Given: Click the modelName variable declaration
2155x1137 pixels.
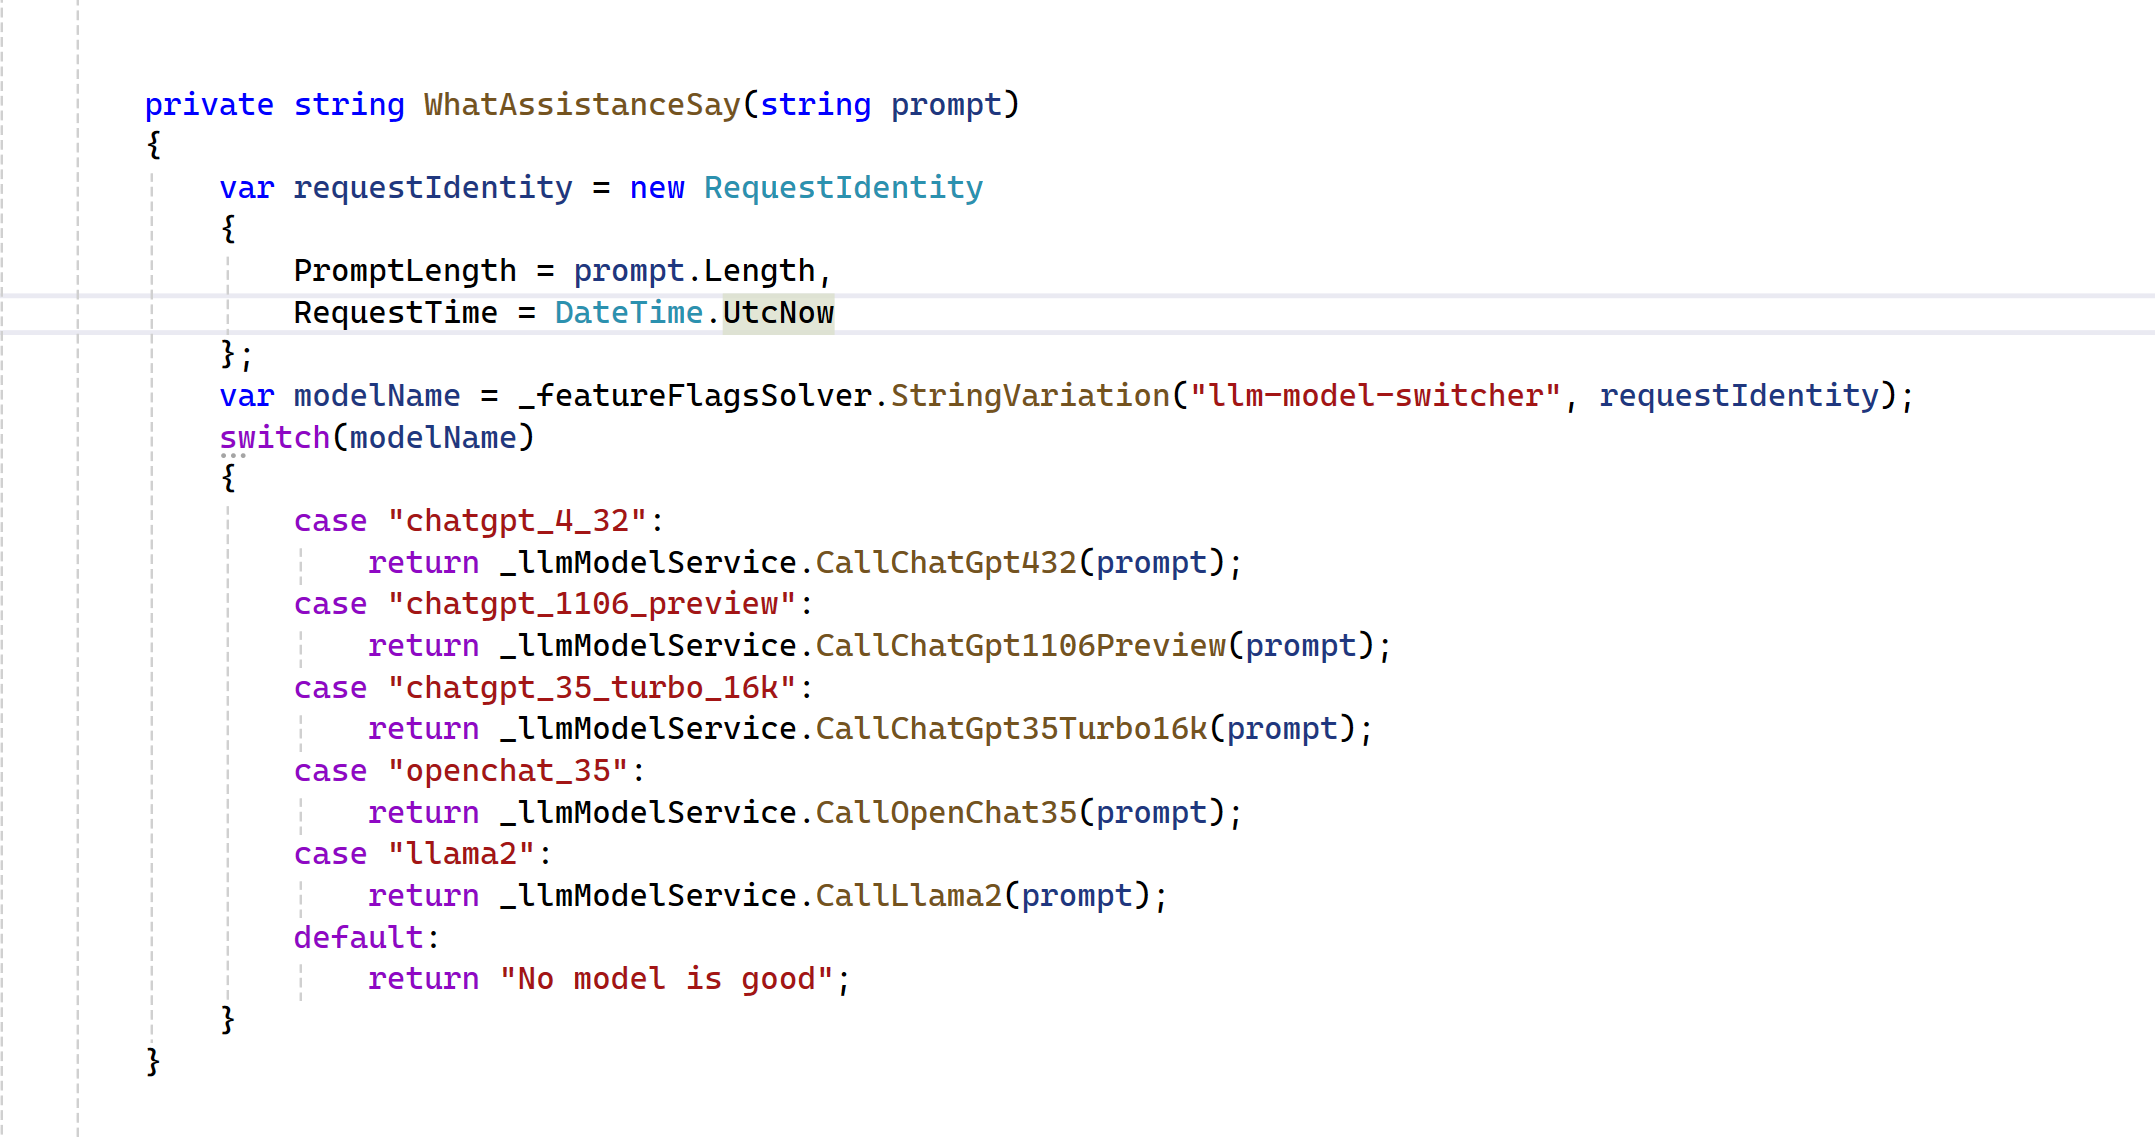Looking at the screenshot, I should [x=377, y=396].
